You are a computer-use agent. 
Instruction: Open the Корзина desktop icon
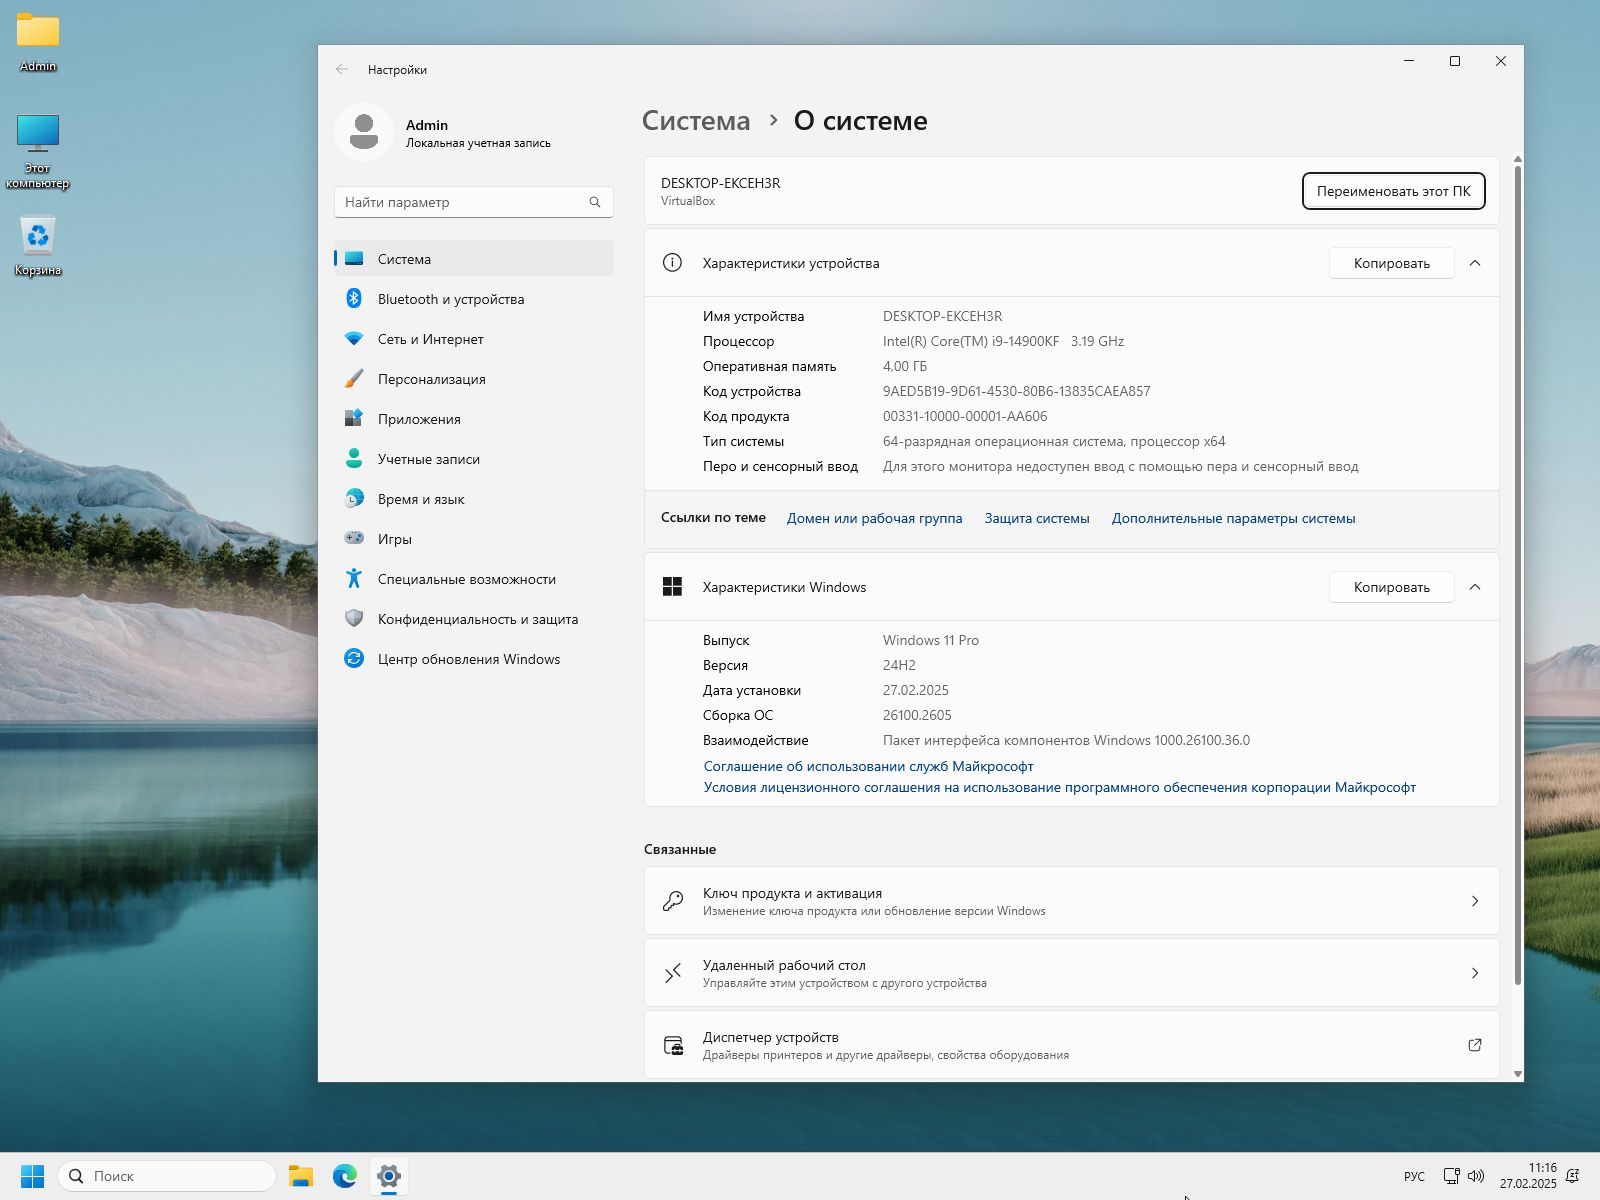[38, 246]
